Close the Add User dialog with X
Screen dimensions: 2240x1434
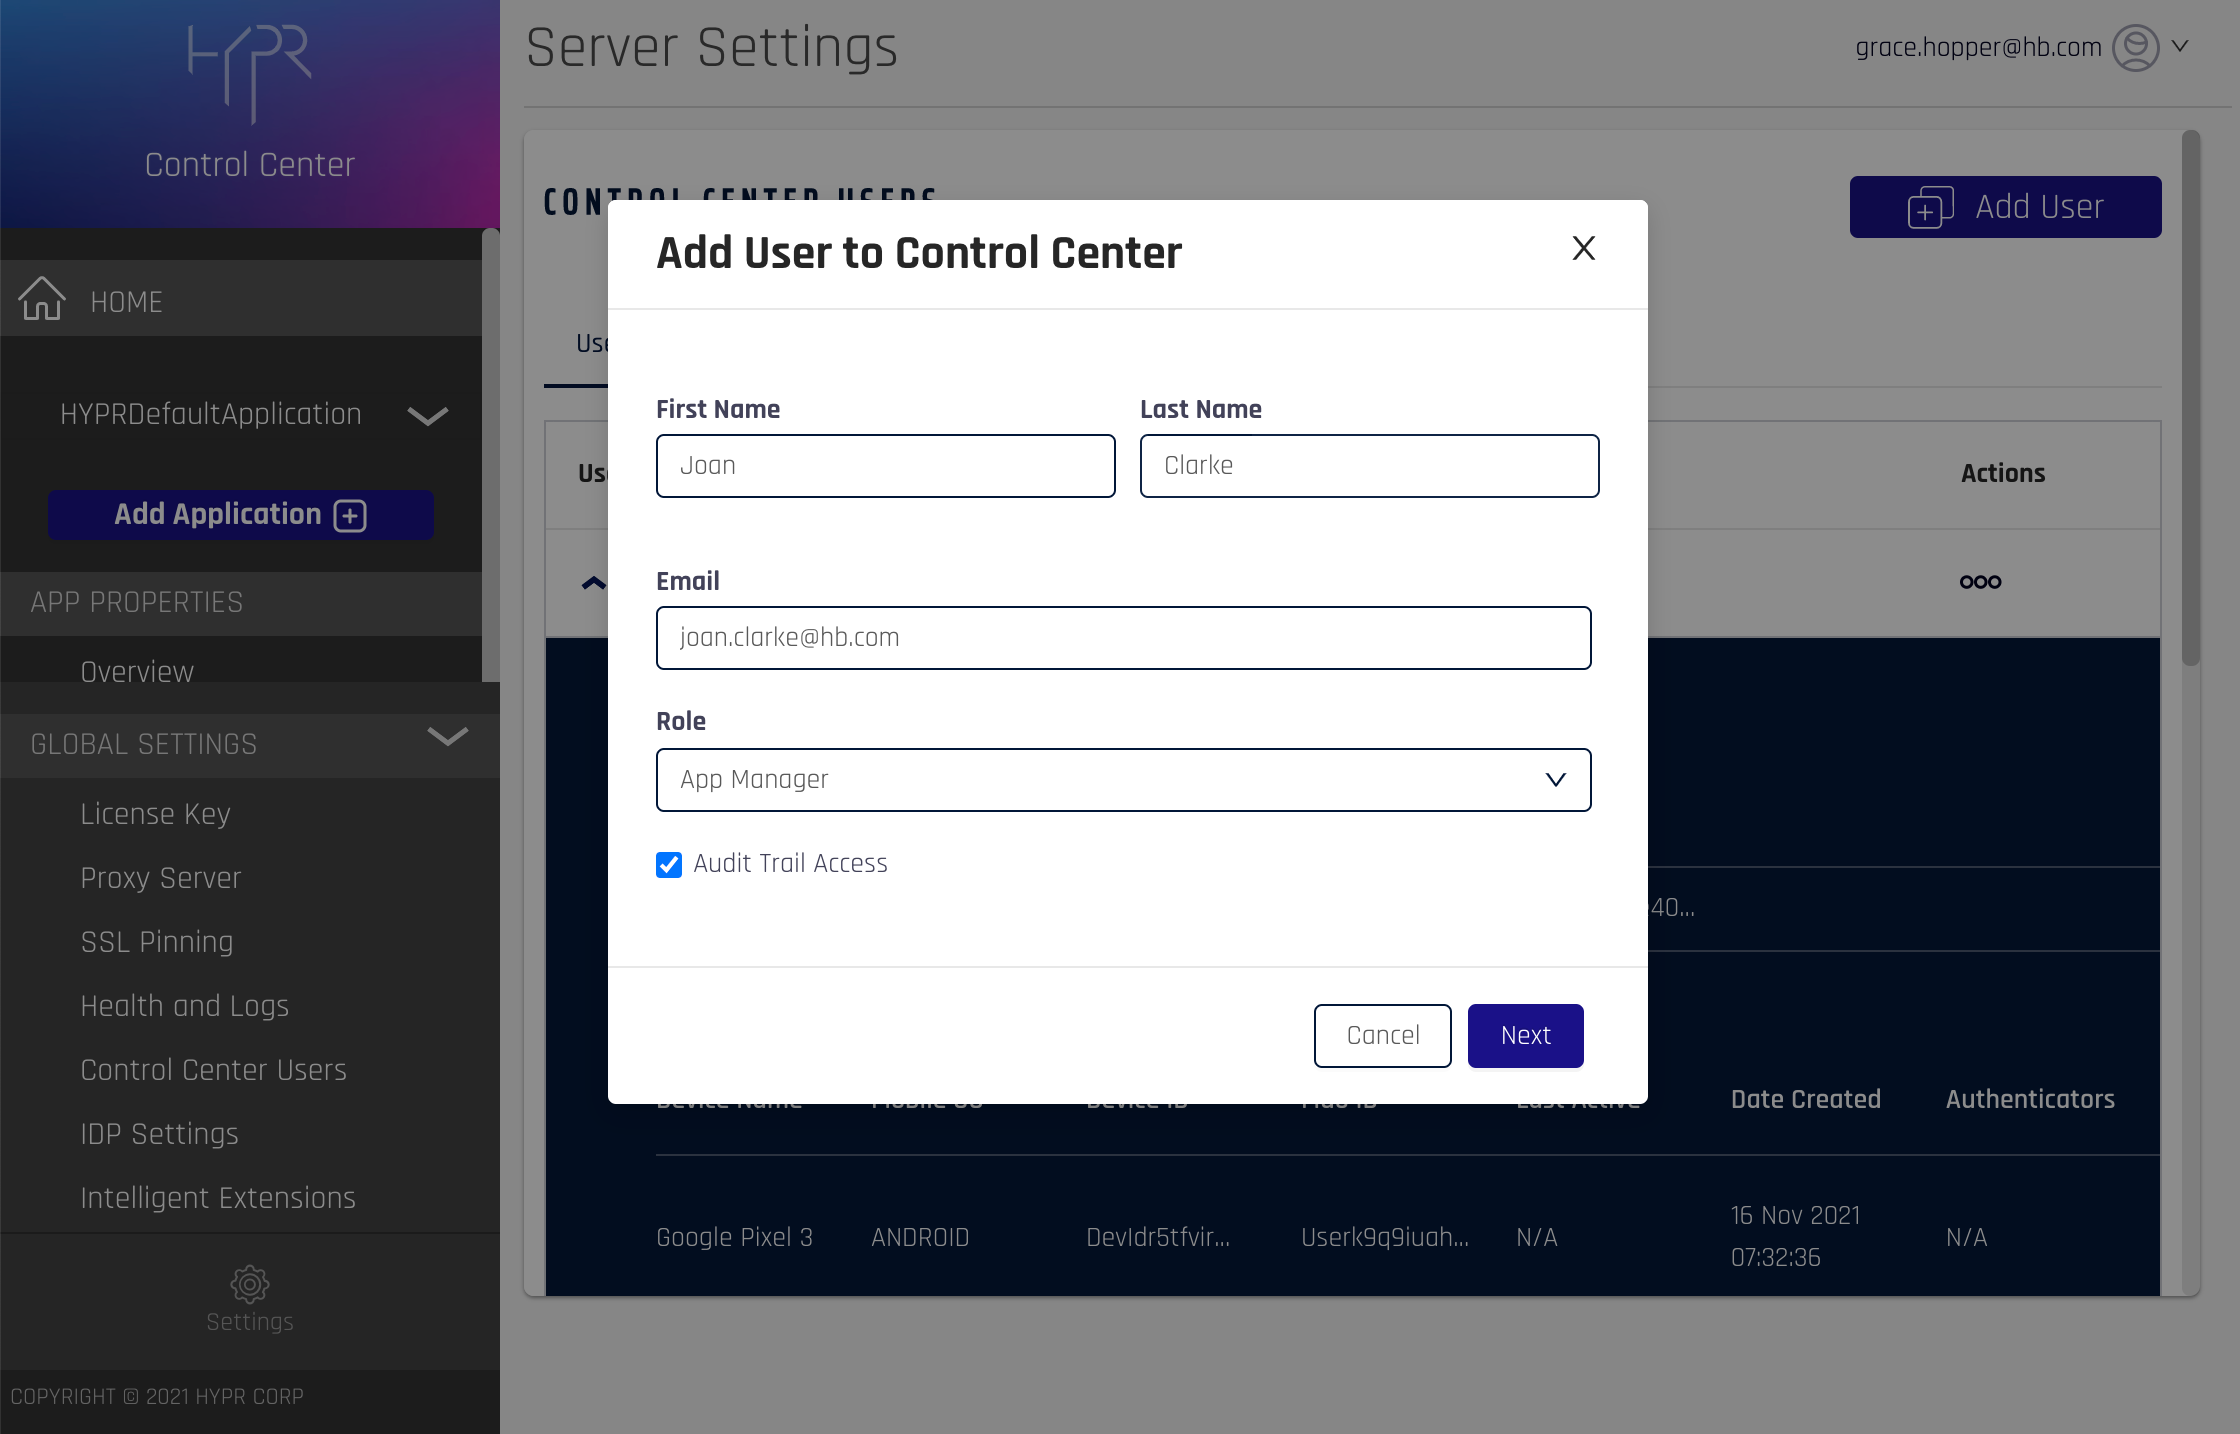(x=1583, y=249)
